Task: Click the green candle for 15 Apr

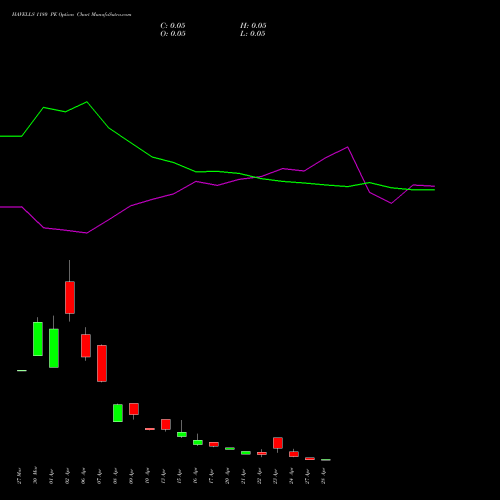Action: pos(182,434)
